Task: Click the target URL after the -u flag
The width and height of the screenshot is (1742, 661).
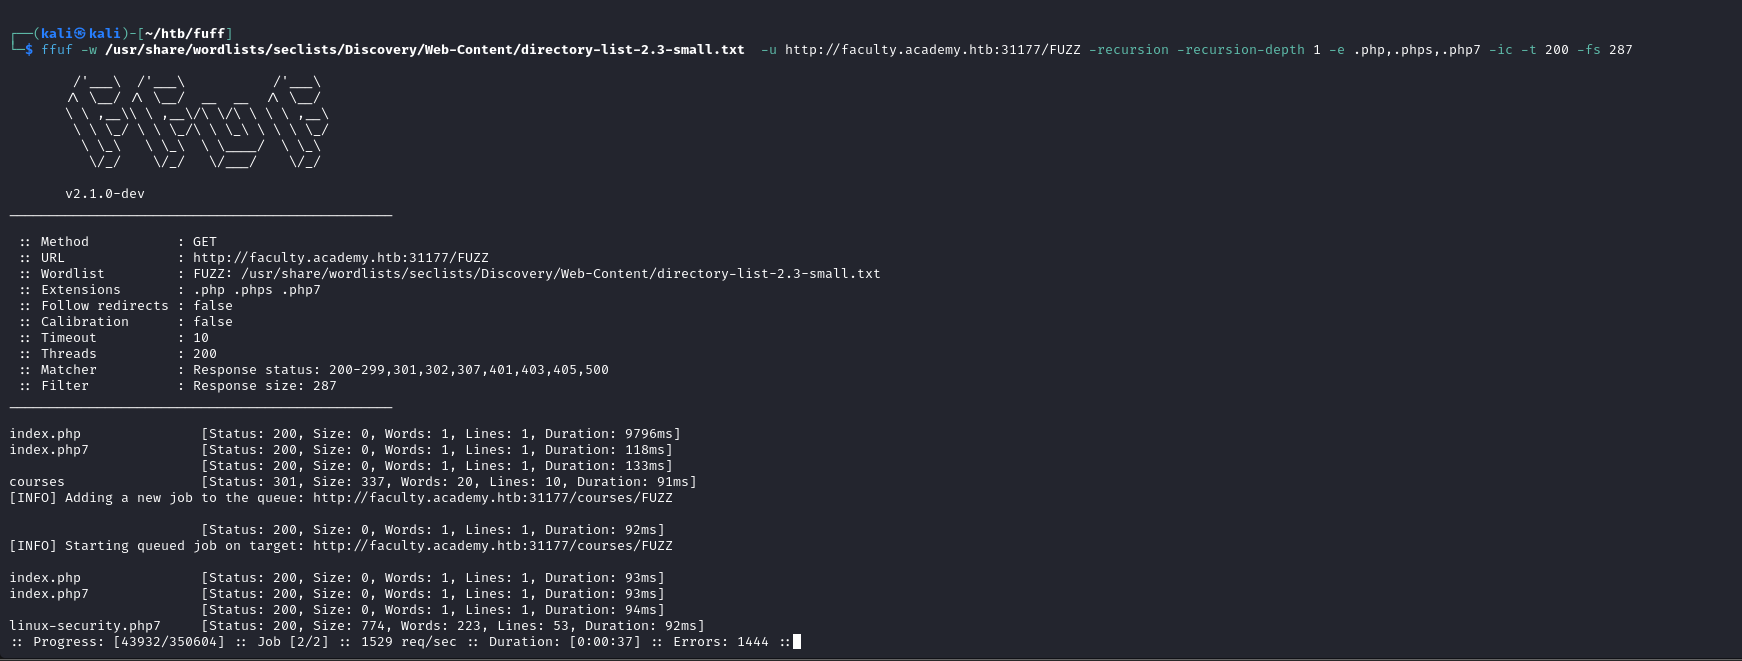Action: (932, 49)
